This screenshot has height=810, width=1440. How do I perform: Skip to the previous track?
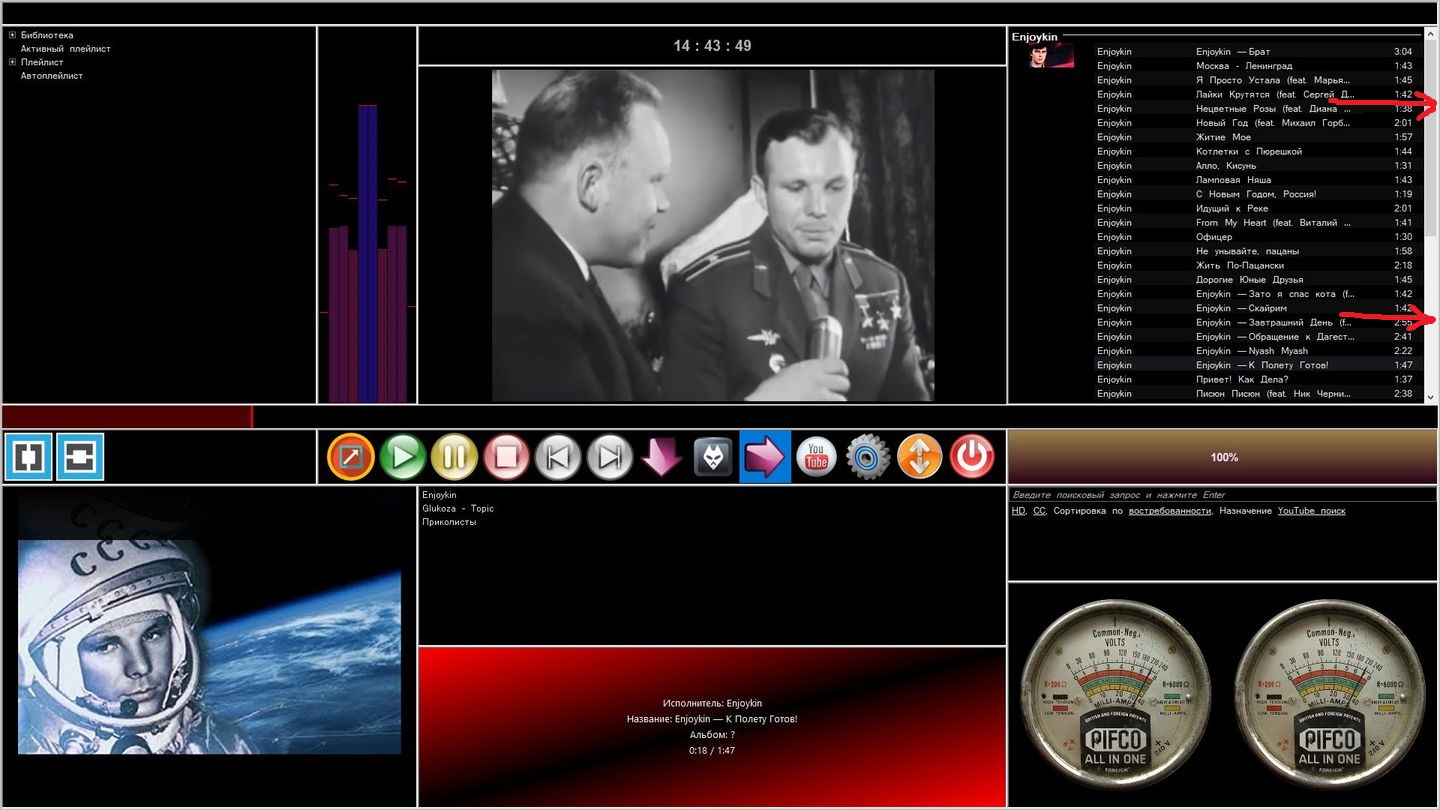click(558, 457)
